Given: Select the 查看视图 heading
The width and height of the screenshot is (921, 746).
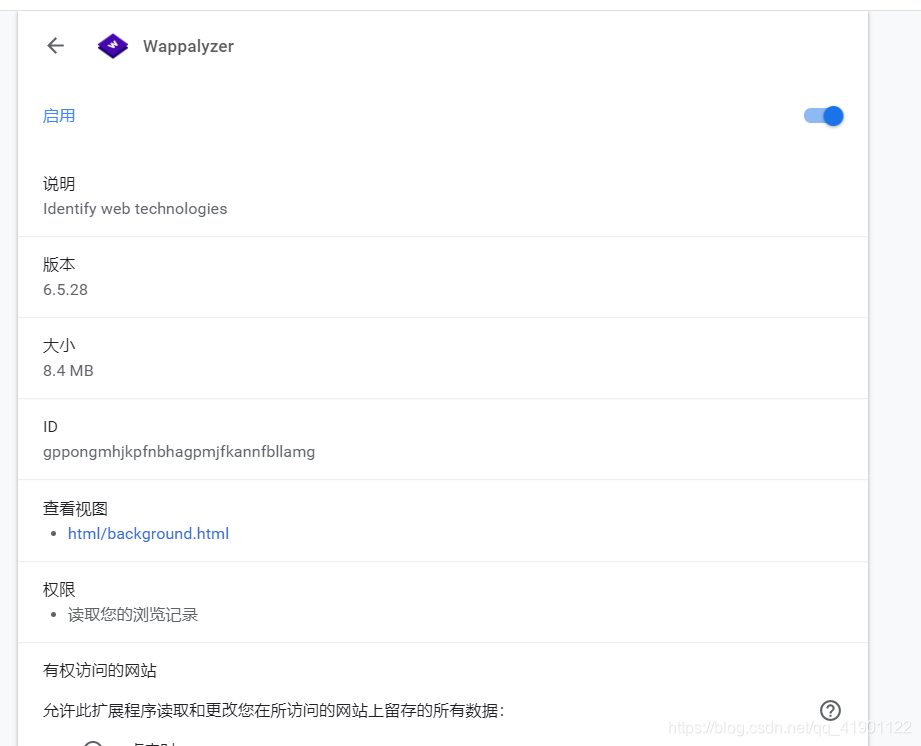Looking at the screenshot, I should [75, 508].
